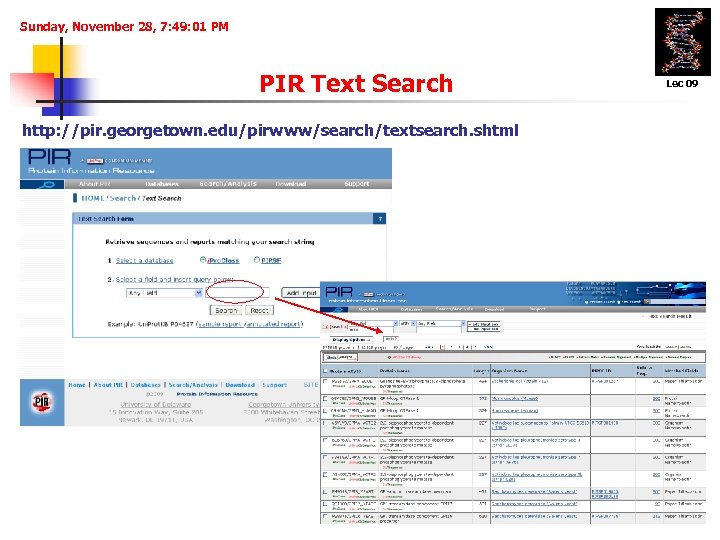Open the Mus musculus (Mouse) organism link
The height and width of the screenshot is (540, 720).
point(515,399)
